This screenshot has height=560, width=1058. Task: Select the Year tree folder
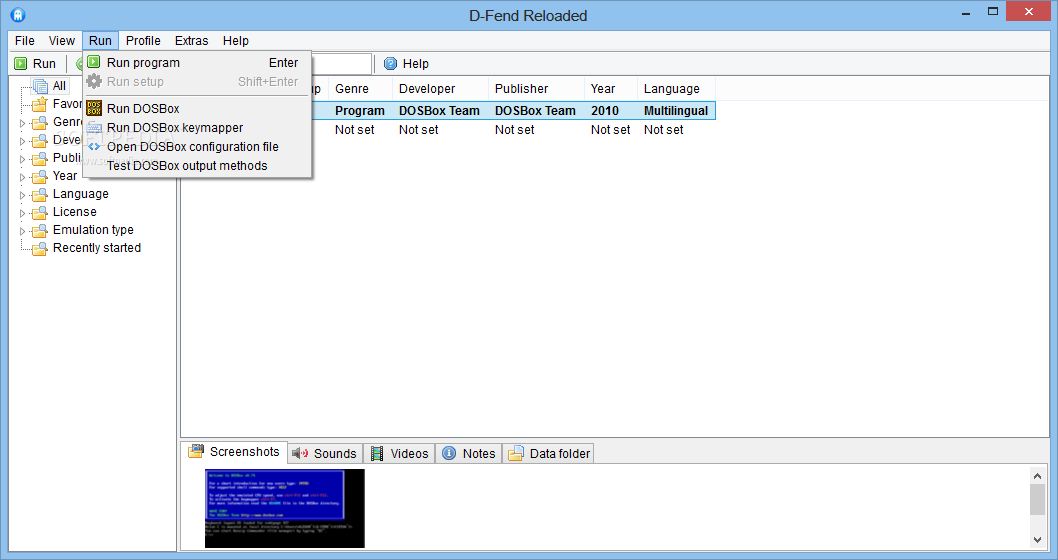pos(65,175)
